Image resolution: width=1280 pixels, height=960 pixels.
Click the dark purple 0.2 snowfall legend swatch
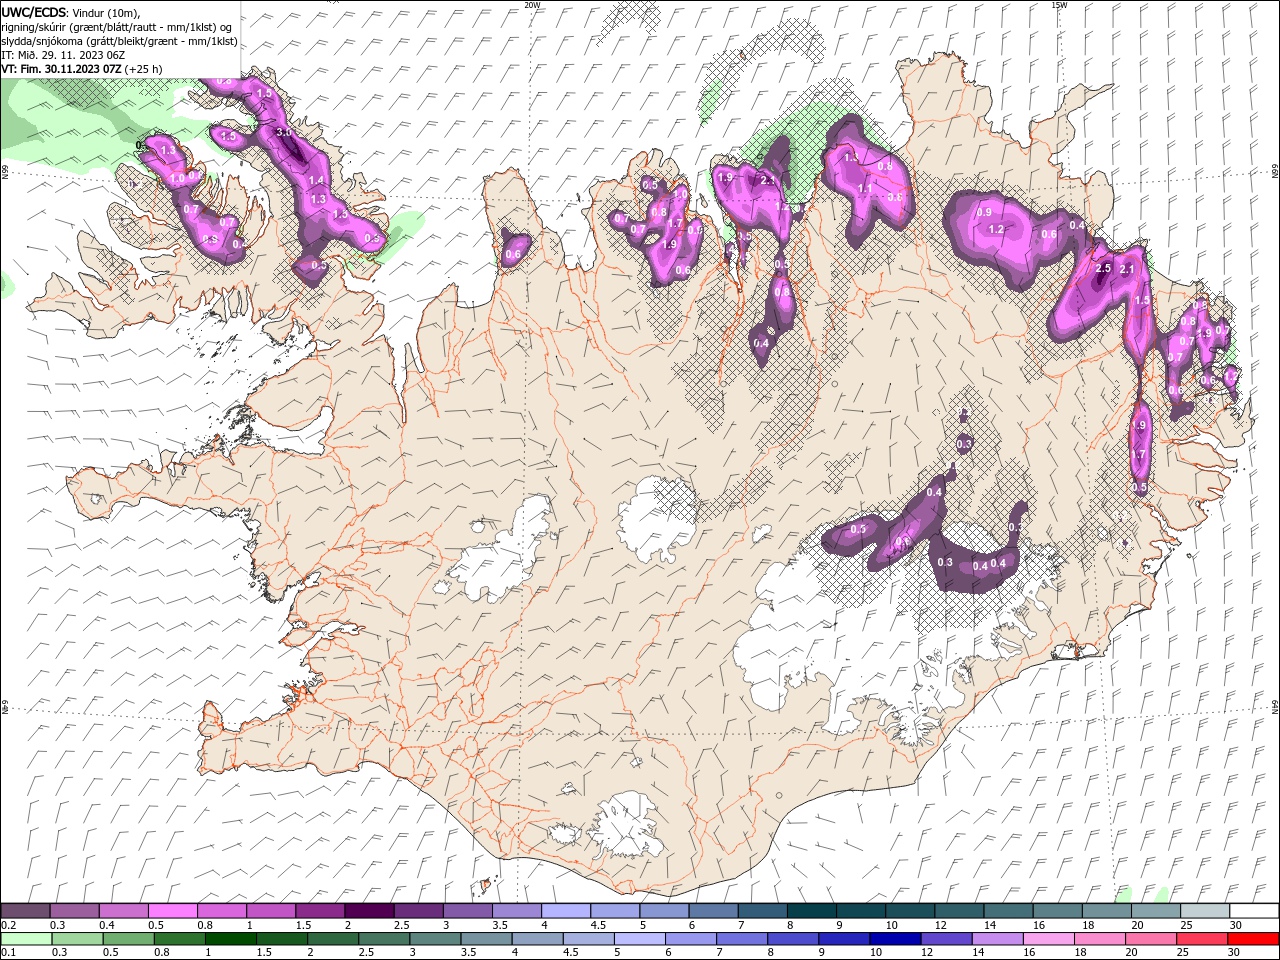25,911
